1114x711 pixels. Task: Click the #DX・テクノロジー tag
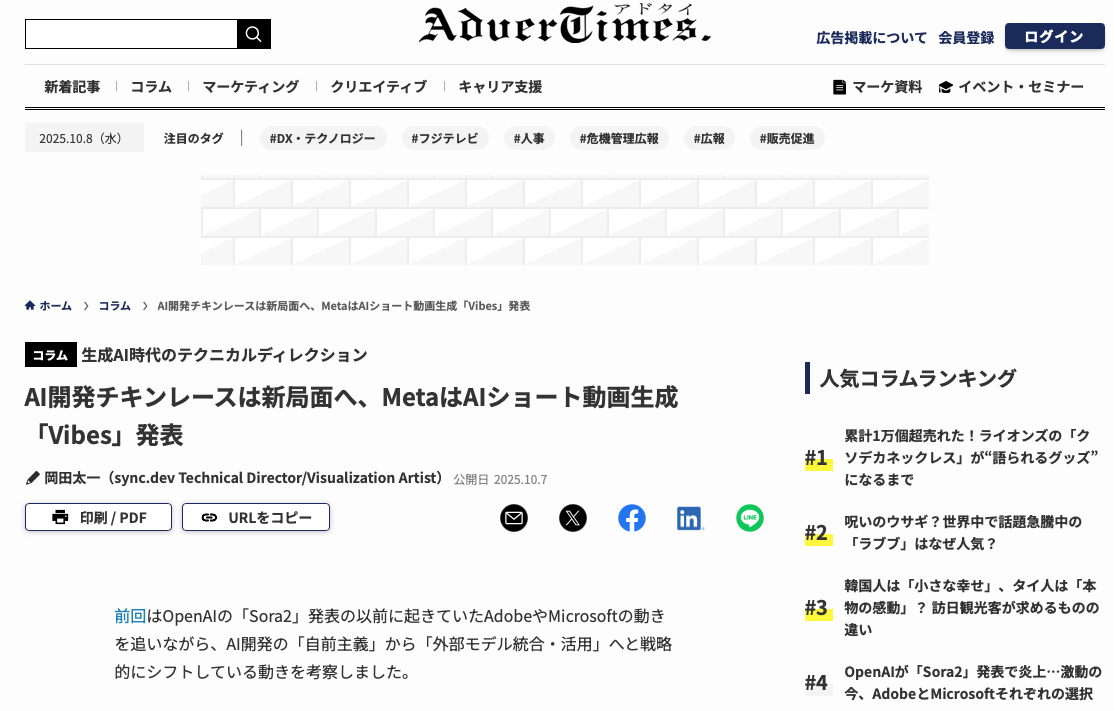[x=322, y=139]
